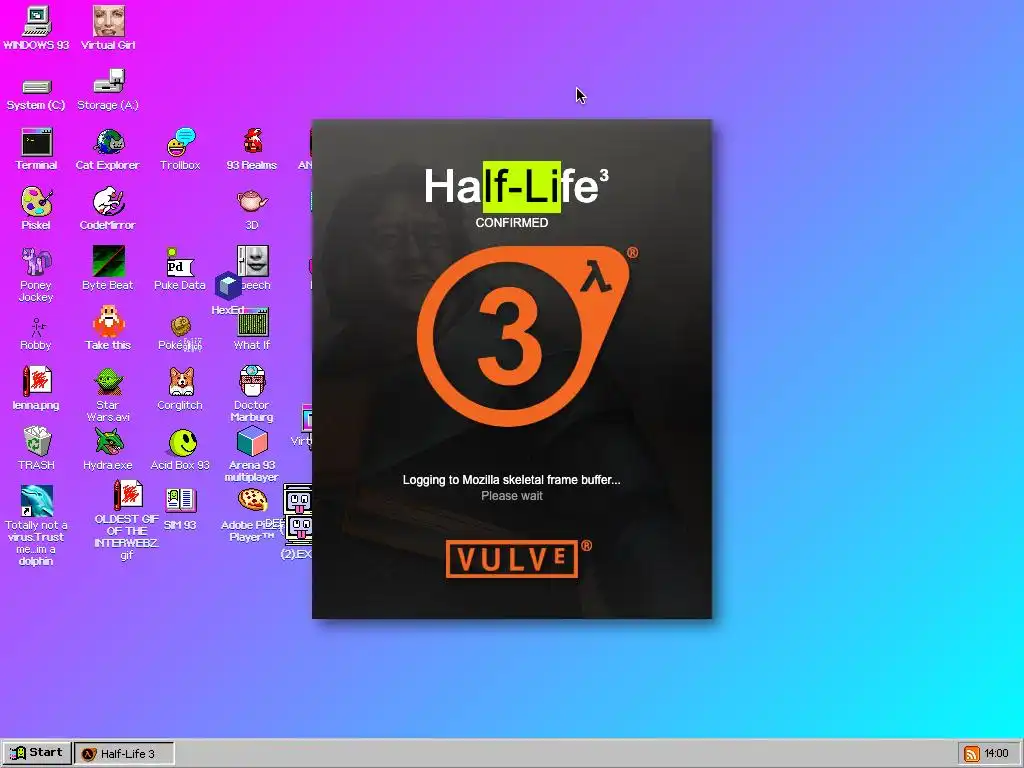Click the CONFIRMED text under the title

point(512,223)
